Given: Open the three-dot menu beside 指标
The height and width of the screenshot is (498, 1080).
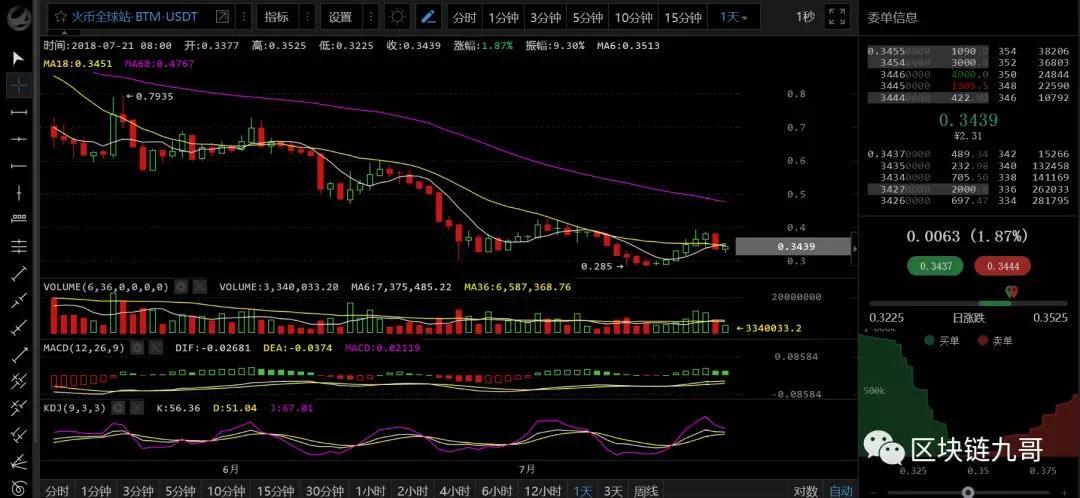Looking at the screenshot, I should [307, 17].
